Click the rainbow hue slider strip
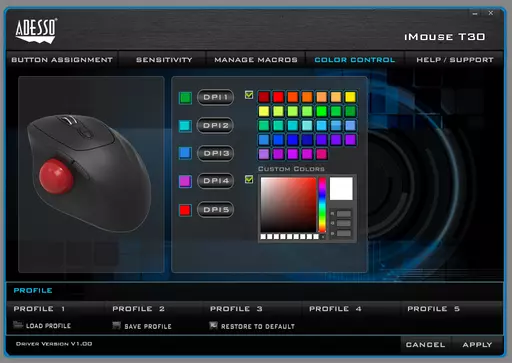Viewport: 512px width, 363px height. point(322,205)
